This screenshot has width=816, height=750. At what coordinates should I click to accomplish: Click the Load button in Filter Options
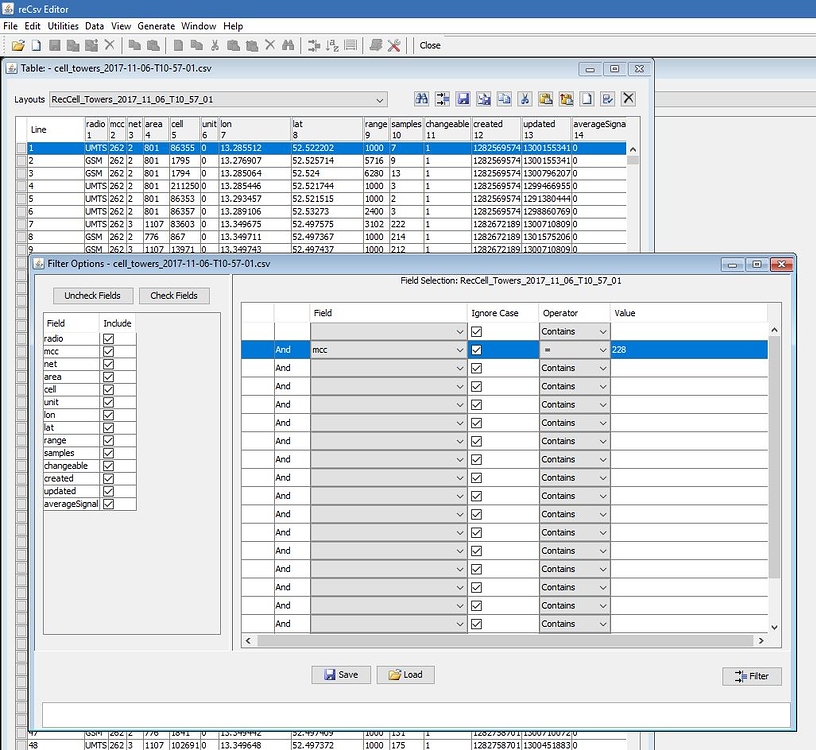coord(405,674)
